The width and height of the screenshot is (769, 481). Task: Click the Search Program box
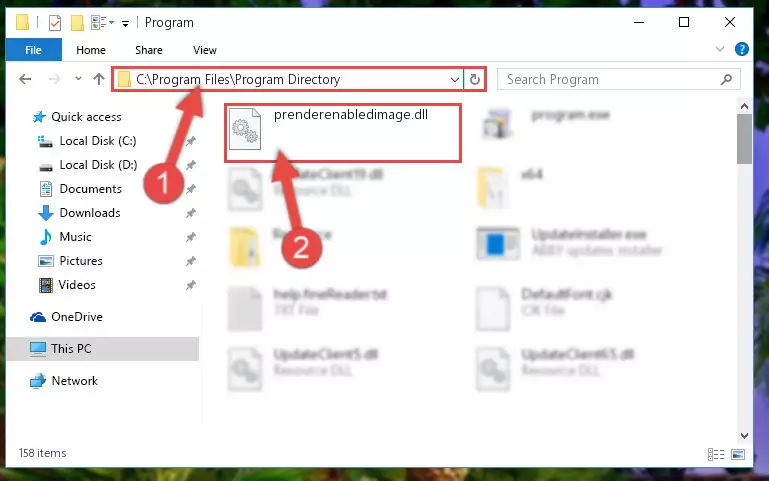click(x=618, y=79)
